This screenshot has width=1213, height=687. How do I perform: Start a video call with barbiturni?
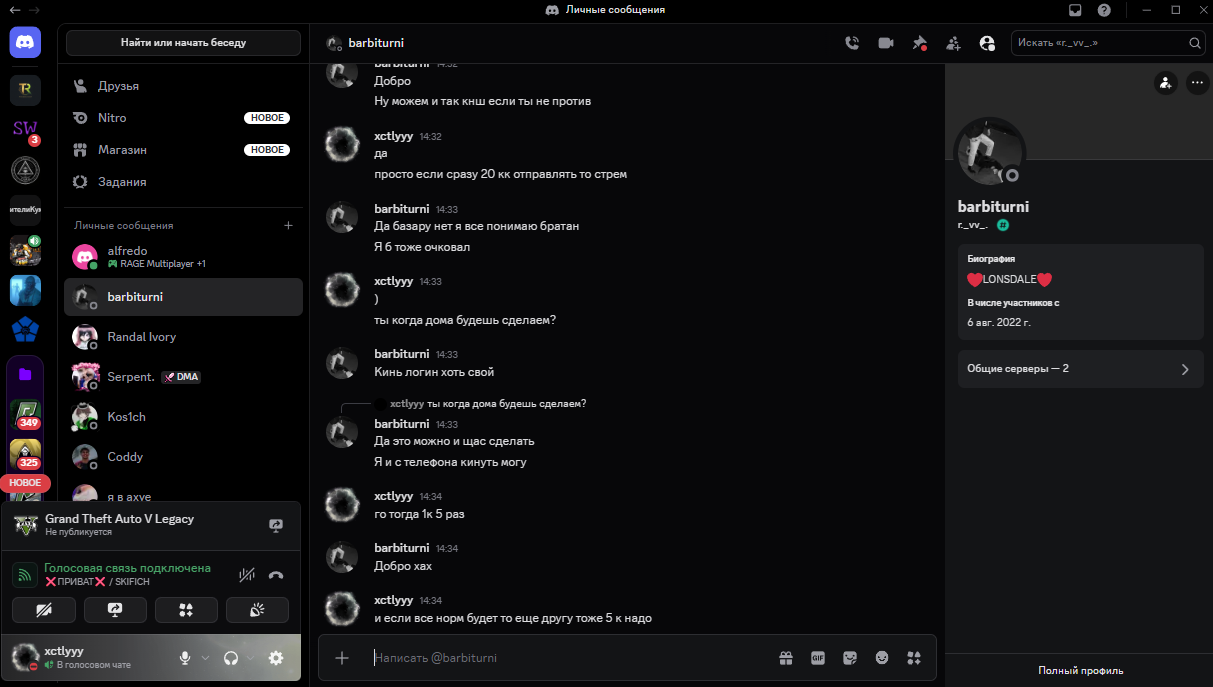tap(885, 43)
